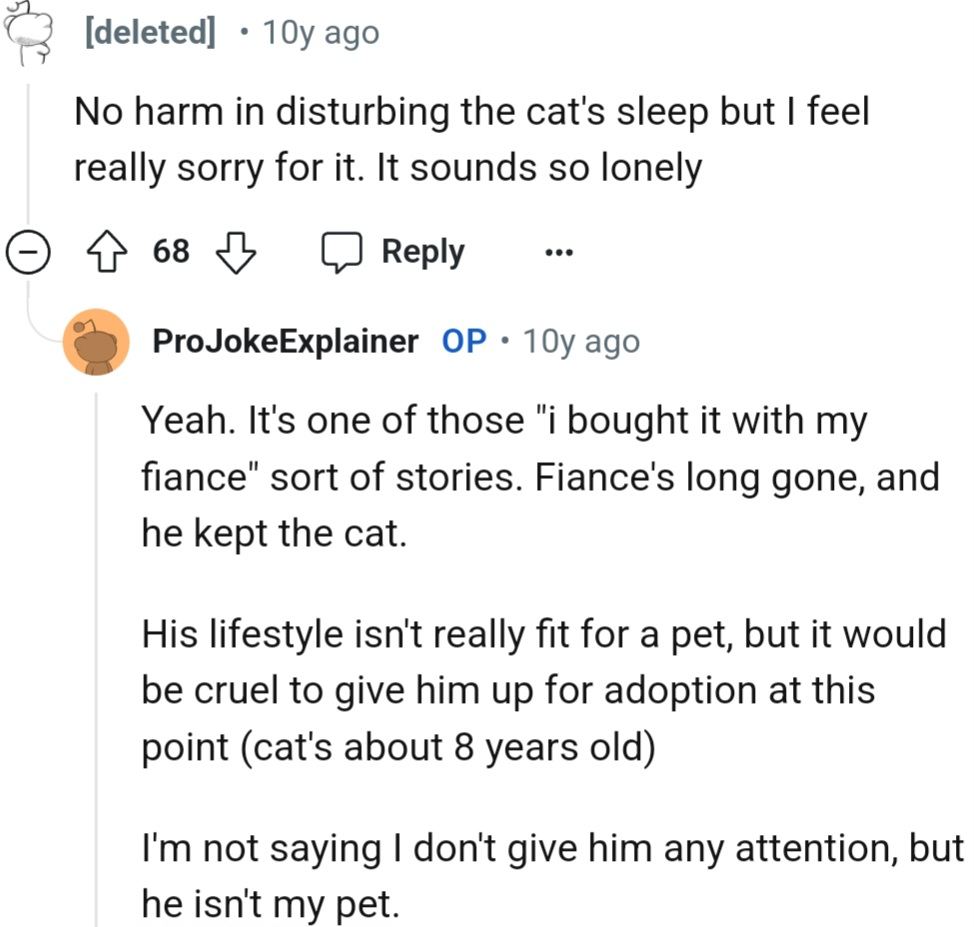Viewport: 974px width, 927px height.
Task: Open the ProJokeExplainer username link
Action: coord(285,342)
